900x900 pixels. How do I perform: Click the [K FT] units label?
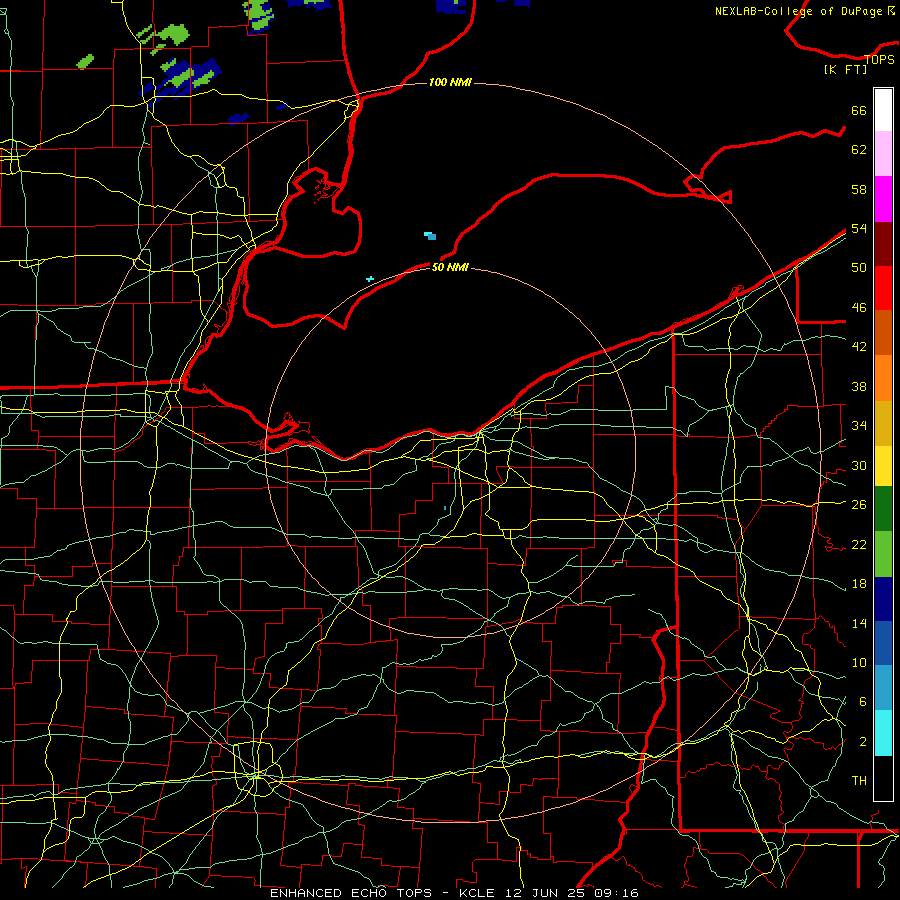845,69
